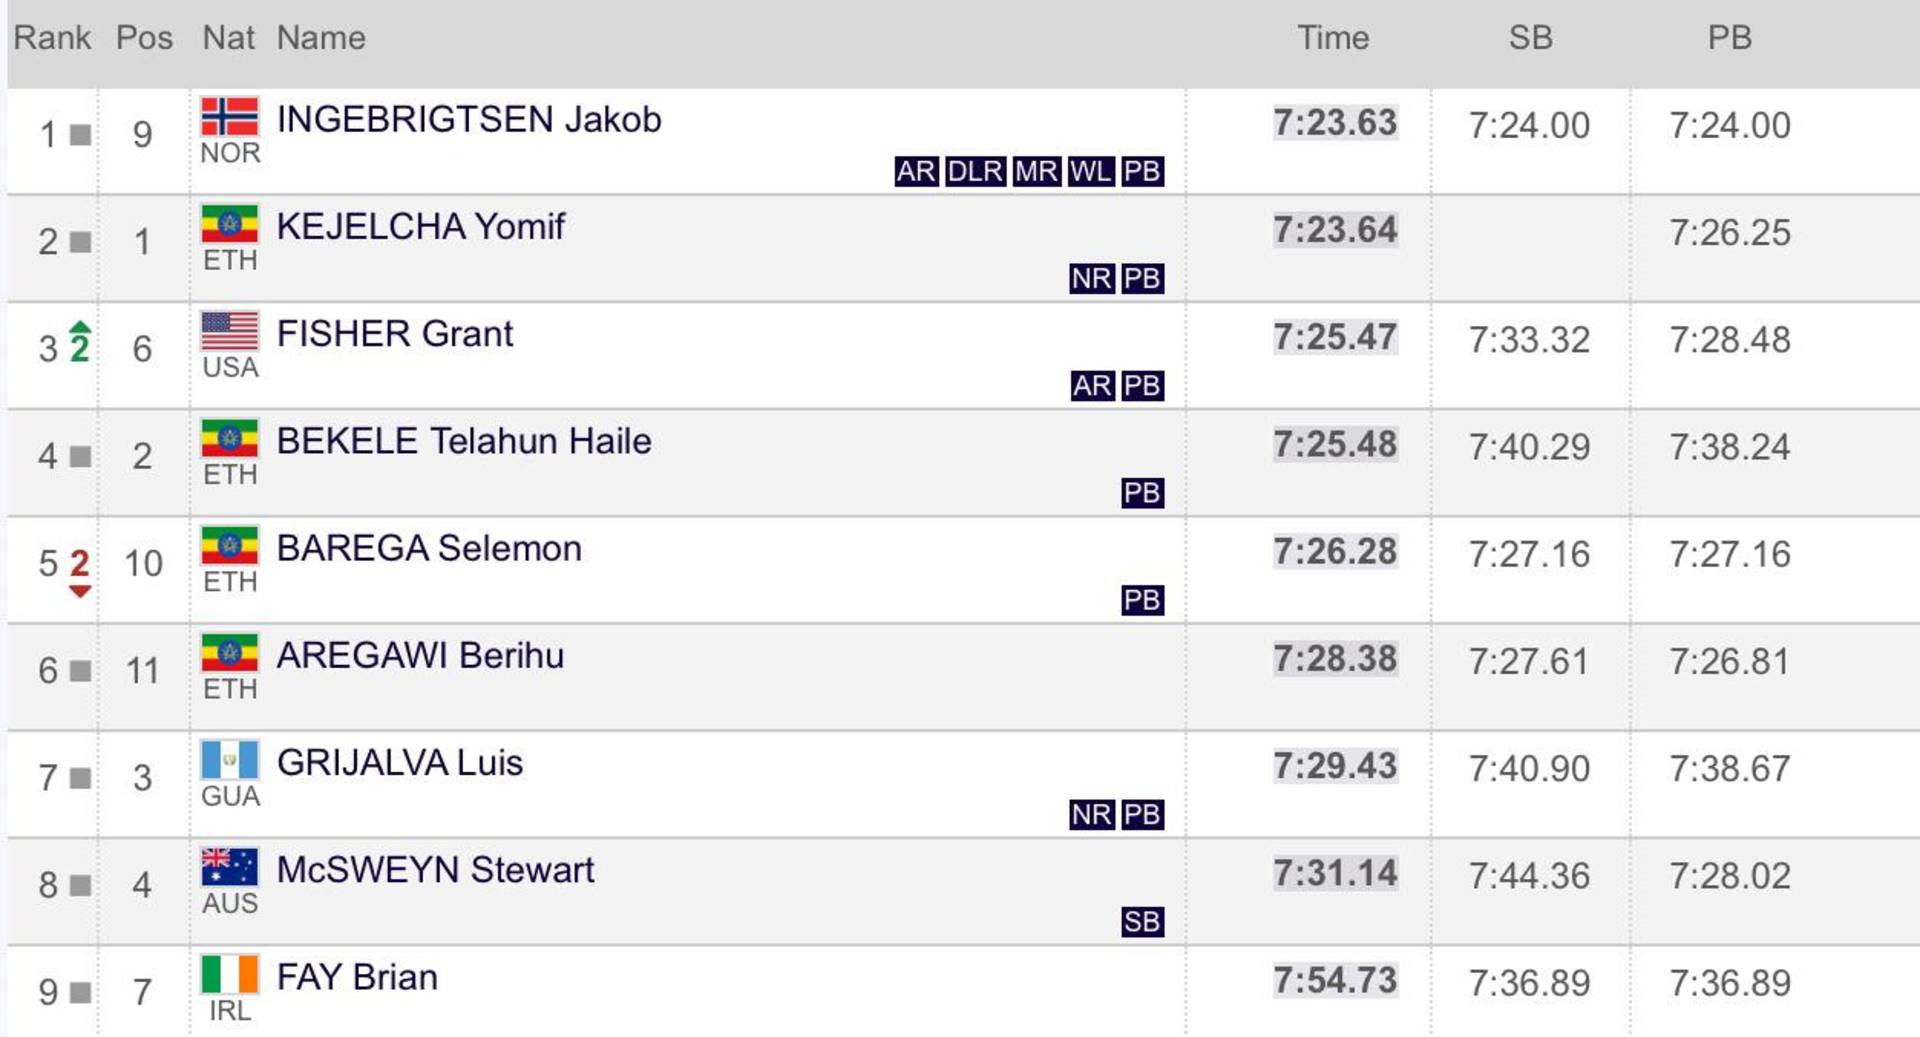Click the NR badge on Kejelcha row
The width and height of the screenshot is (1920, 1037).
[1091, 278]
